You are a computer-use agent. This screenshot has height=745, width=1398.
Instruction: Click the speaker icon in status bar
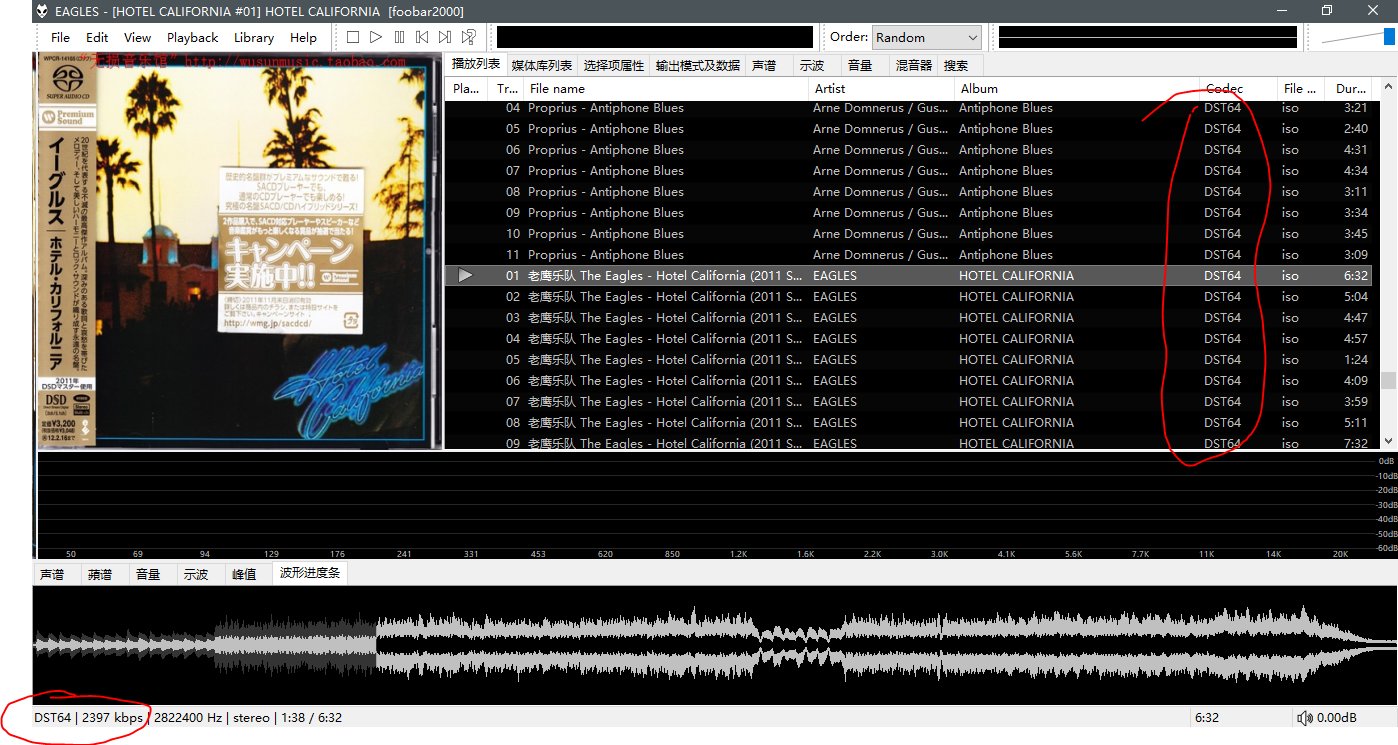(1304, 718)
